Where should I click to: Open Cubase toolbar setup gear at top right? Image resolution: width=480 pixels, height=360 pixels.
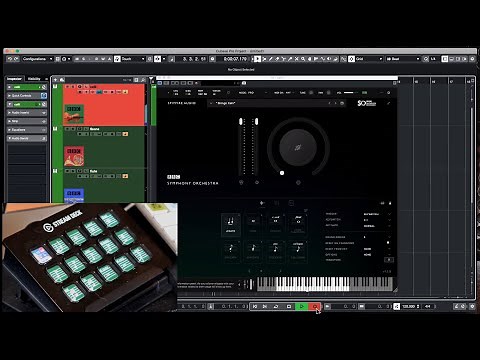click(472, 59)
